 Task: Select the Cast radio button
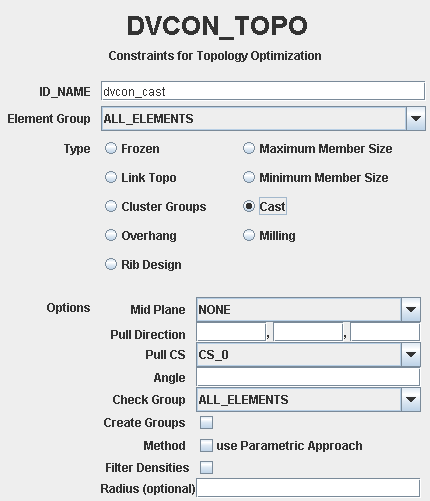249,206
